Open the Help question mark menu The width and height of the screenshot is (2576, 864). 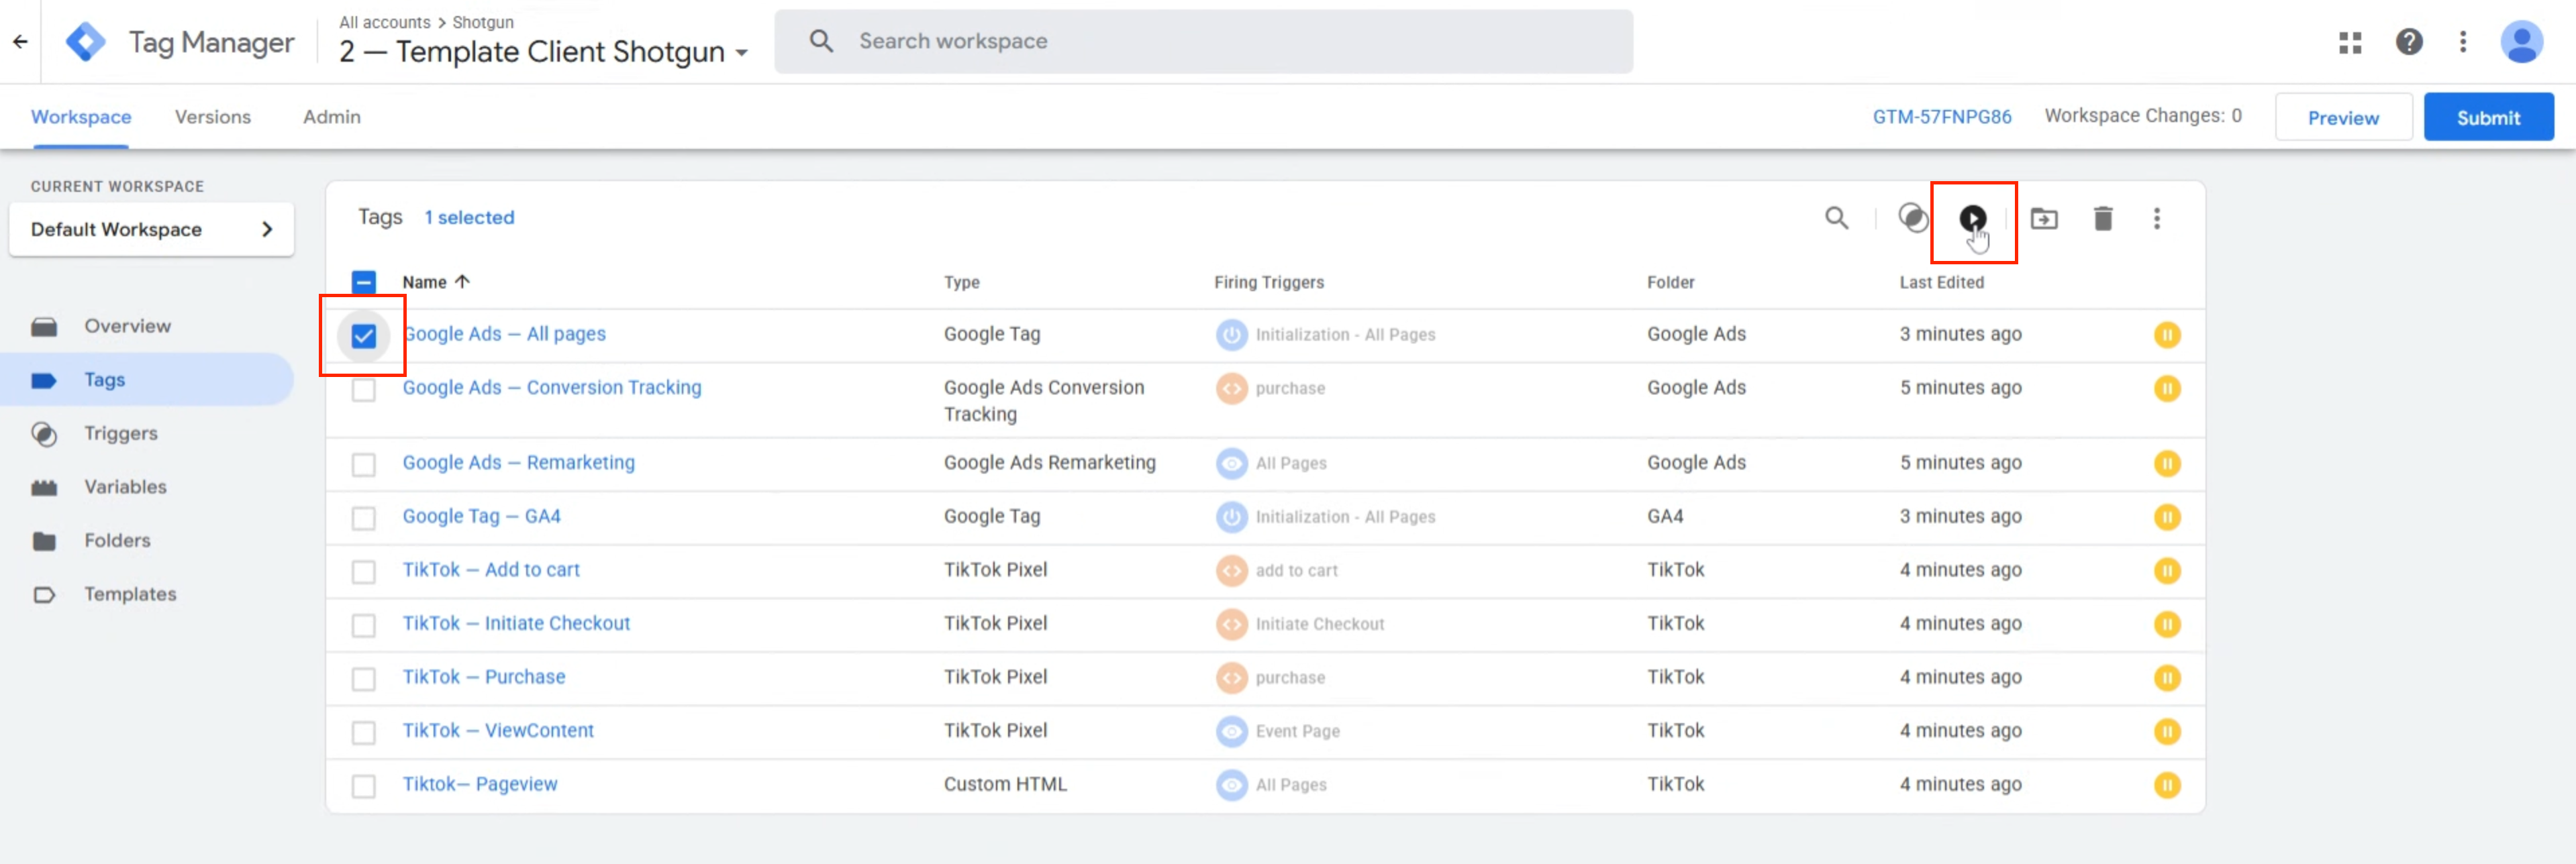(x=2409, y=42)
